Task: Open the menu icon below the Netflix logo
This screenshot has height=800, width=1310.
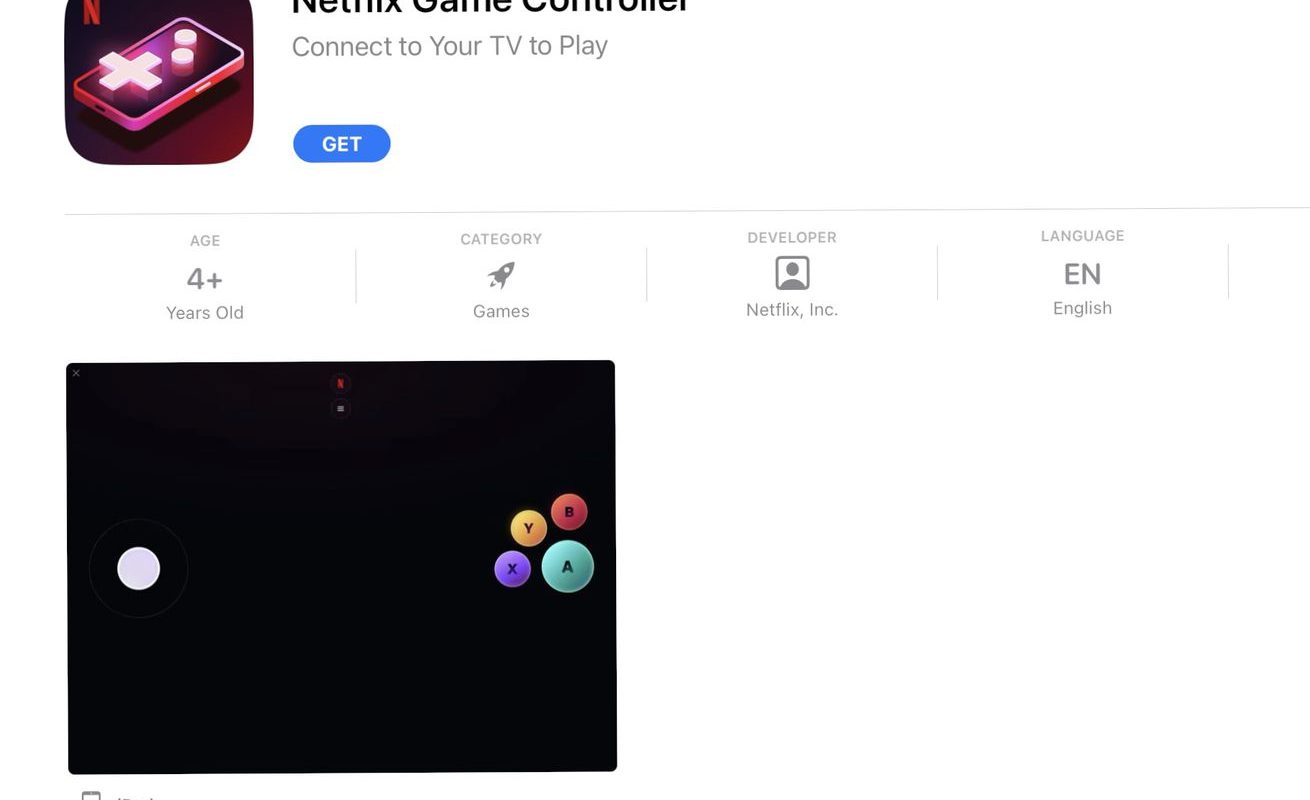Action: 340,408
